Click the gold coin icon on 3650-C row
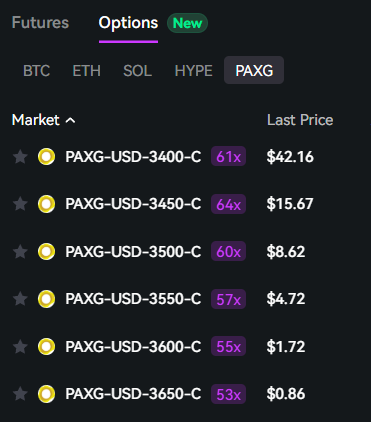This screenshot has width=371, height=422. (46, 394)
